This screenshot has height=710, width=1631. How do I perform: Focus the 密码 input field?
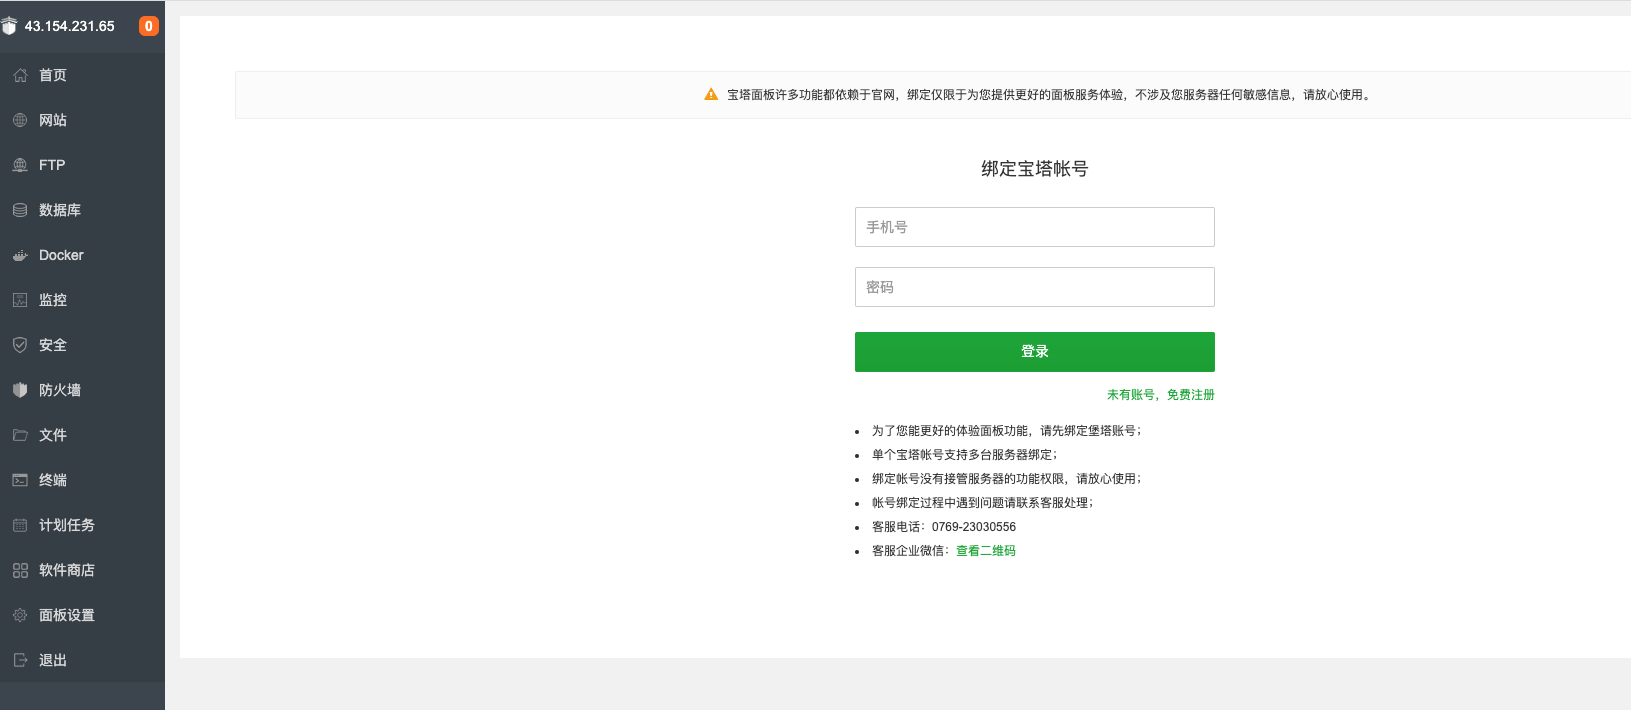1035,287
